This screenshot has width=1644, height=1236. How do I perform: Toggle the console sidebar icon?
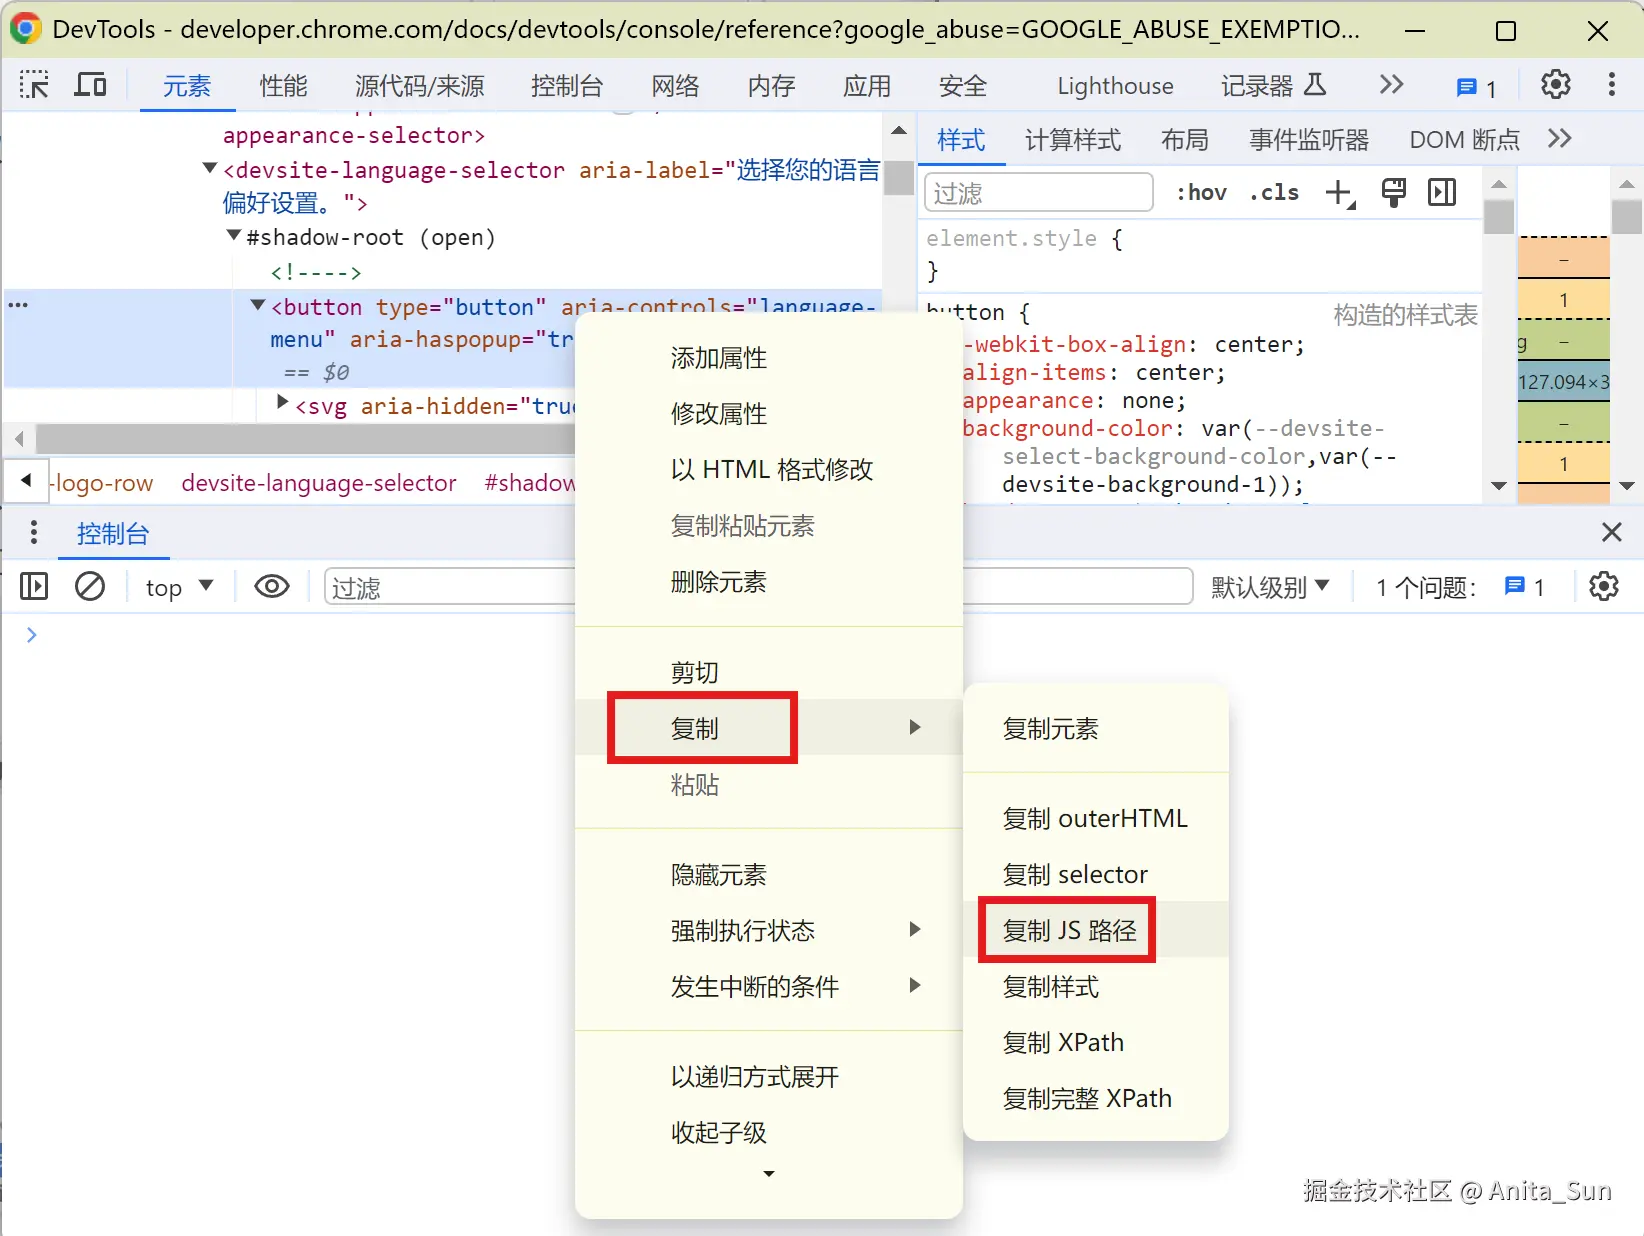[x=34, y=586]
